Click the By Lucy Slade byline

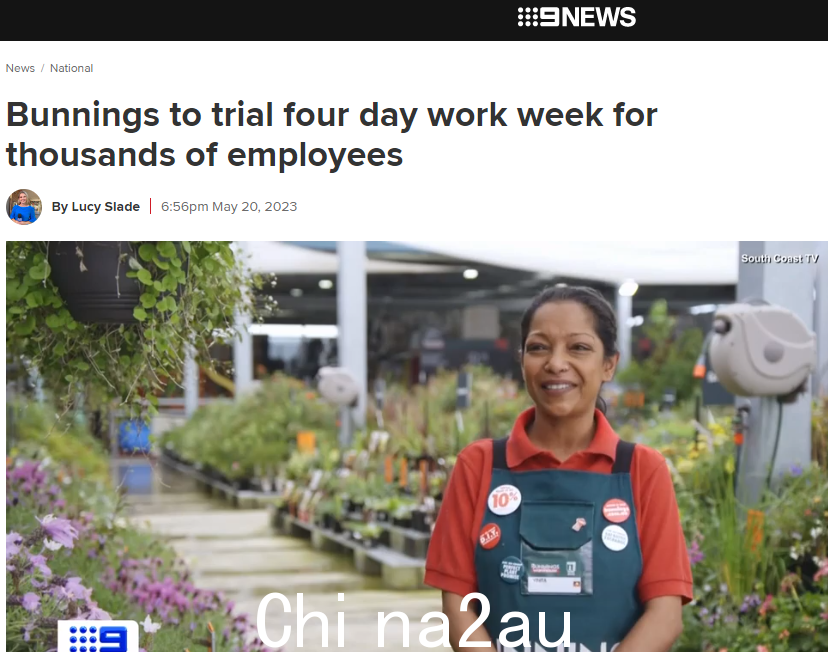tap(96, 206)
